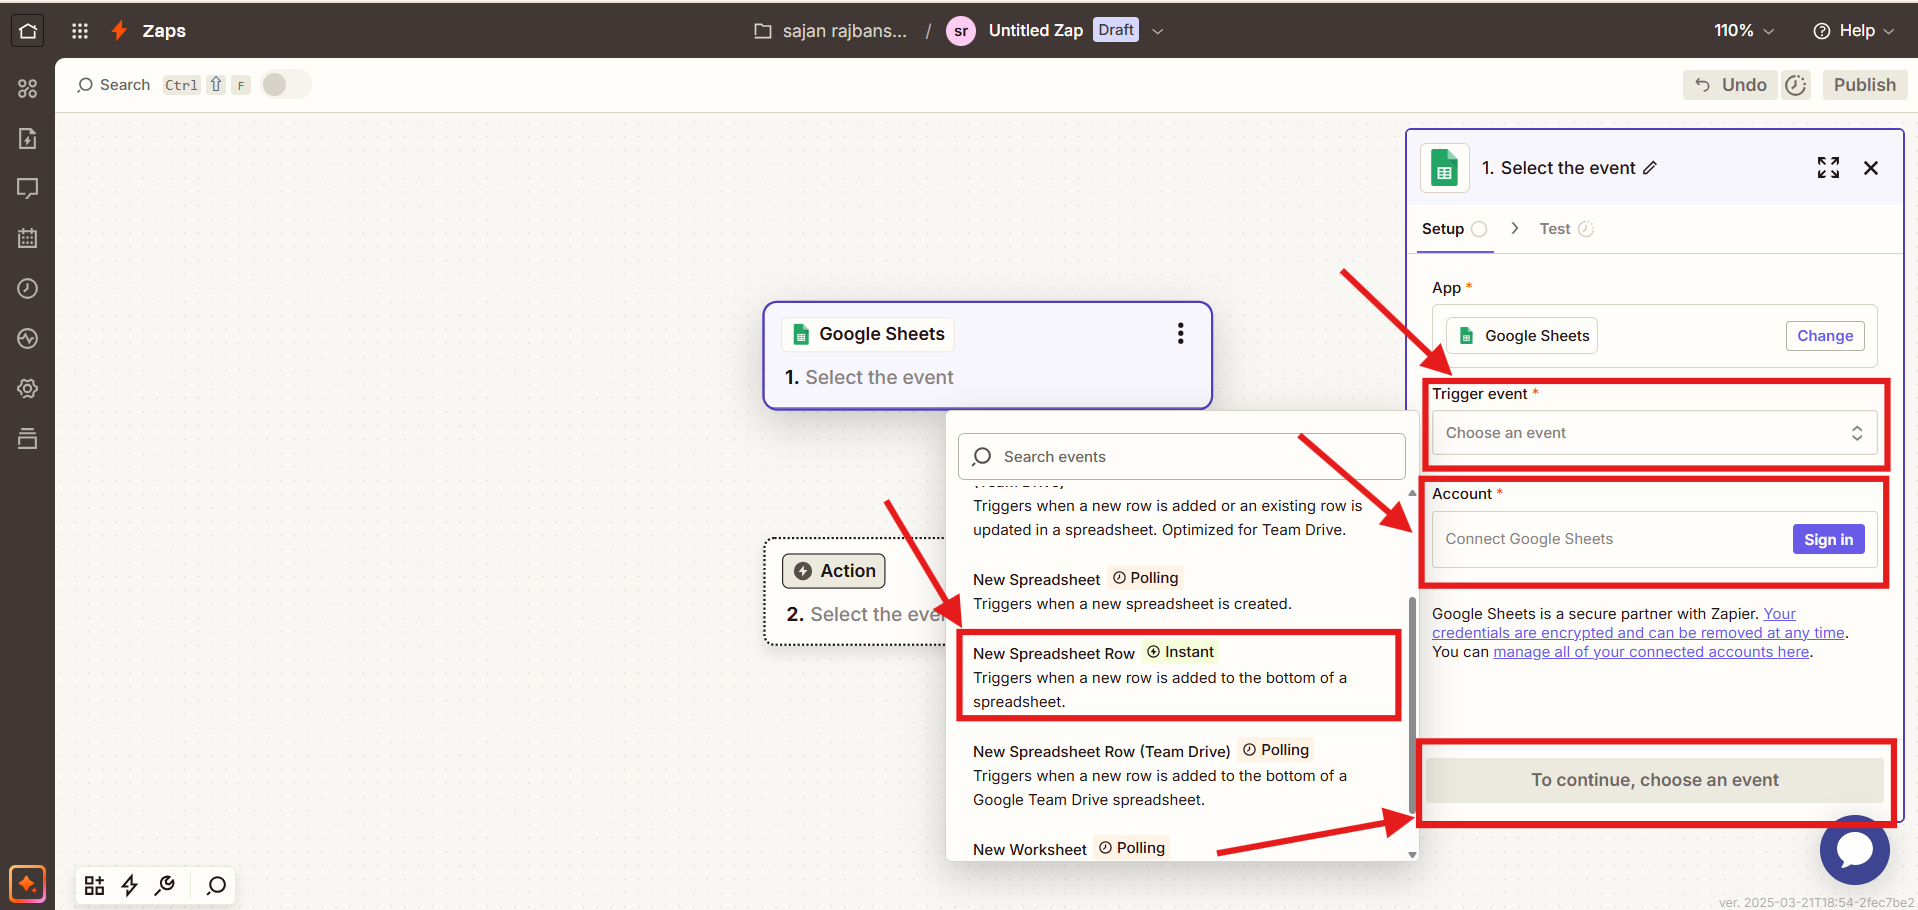Image resolution: width=1918 pixels, height=910 pixels.
Task: Select the New Worksheet trigger
Action: pyautogui.click(x=1180, y=848)
